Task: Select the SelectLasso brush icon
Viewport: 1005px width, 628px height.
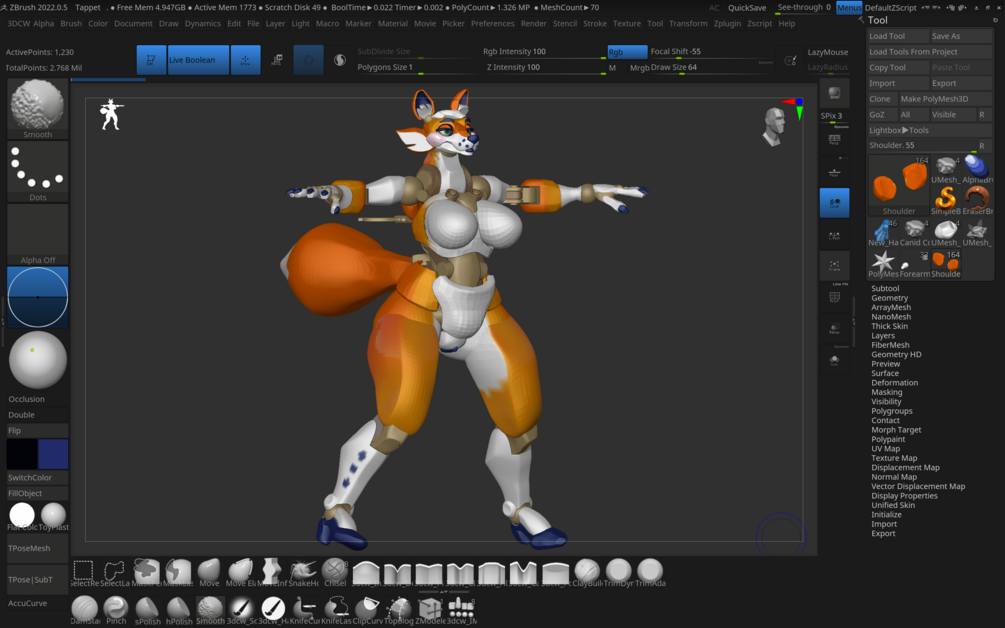Action: pos(115,572)
